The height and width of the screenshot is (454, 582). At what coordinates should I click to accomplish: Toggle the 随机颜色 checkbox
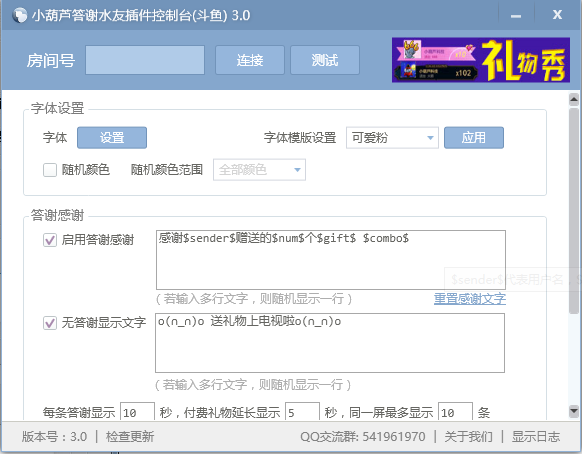coord(50,170)
